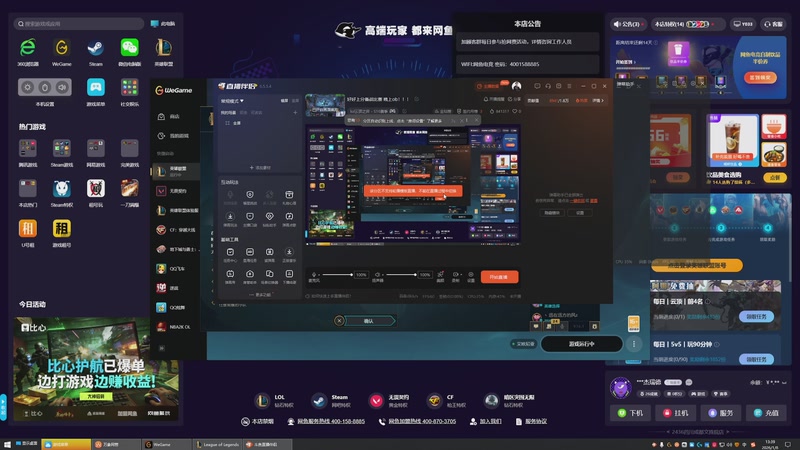Expand arrow next to microphone icon
Viewport: 800px width, 450px height.
click(x=320, y=274)
